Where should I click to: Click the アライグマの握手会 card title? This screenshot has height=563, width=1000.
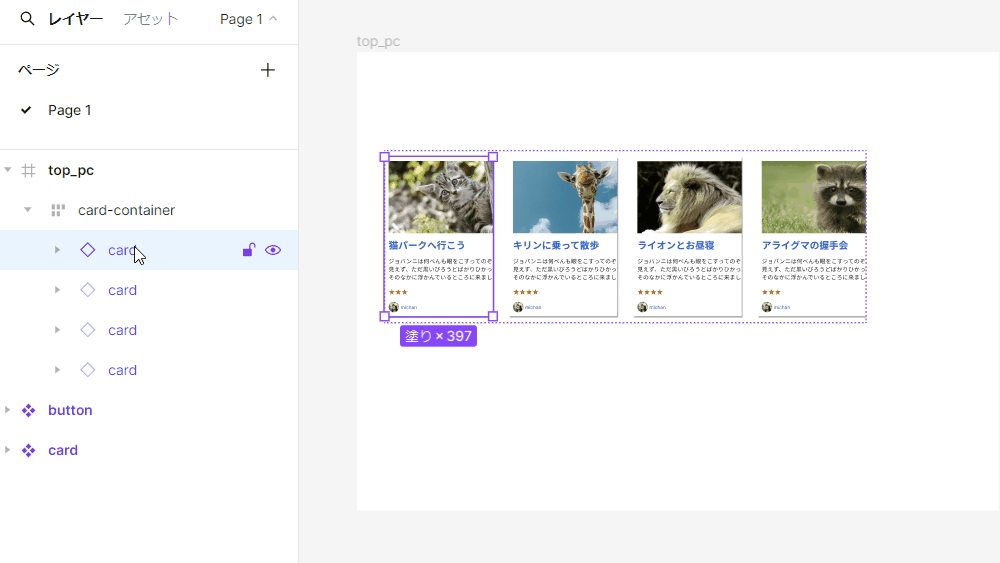[805, 245]
